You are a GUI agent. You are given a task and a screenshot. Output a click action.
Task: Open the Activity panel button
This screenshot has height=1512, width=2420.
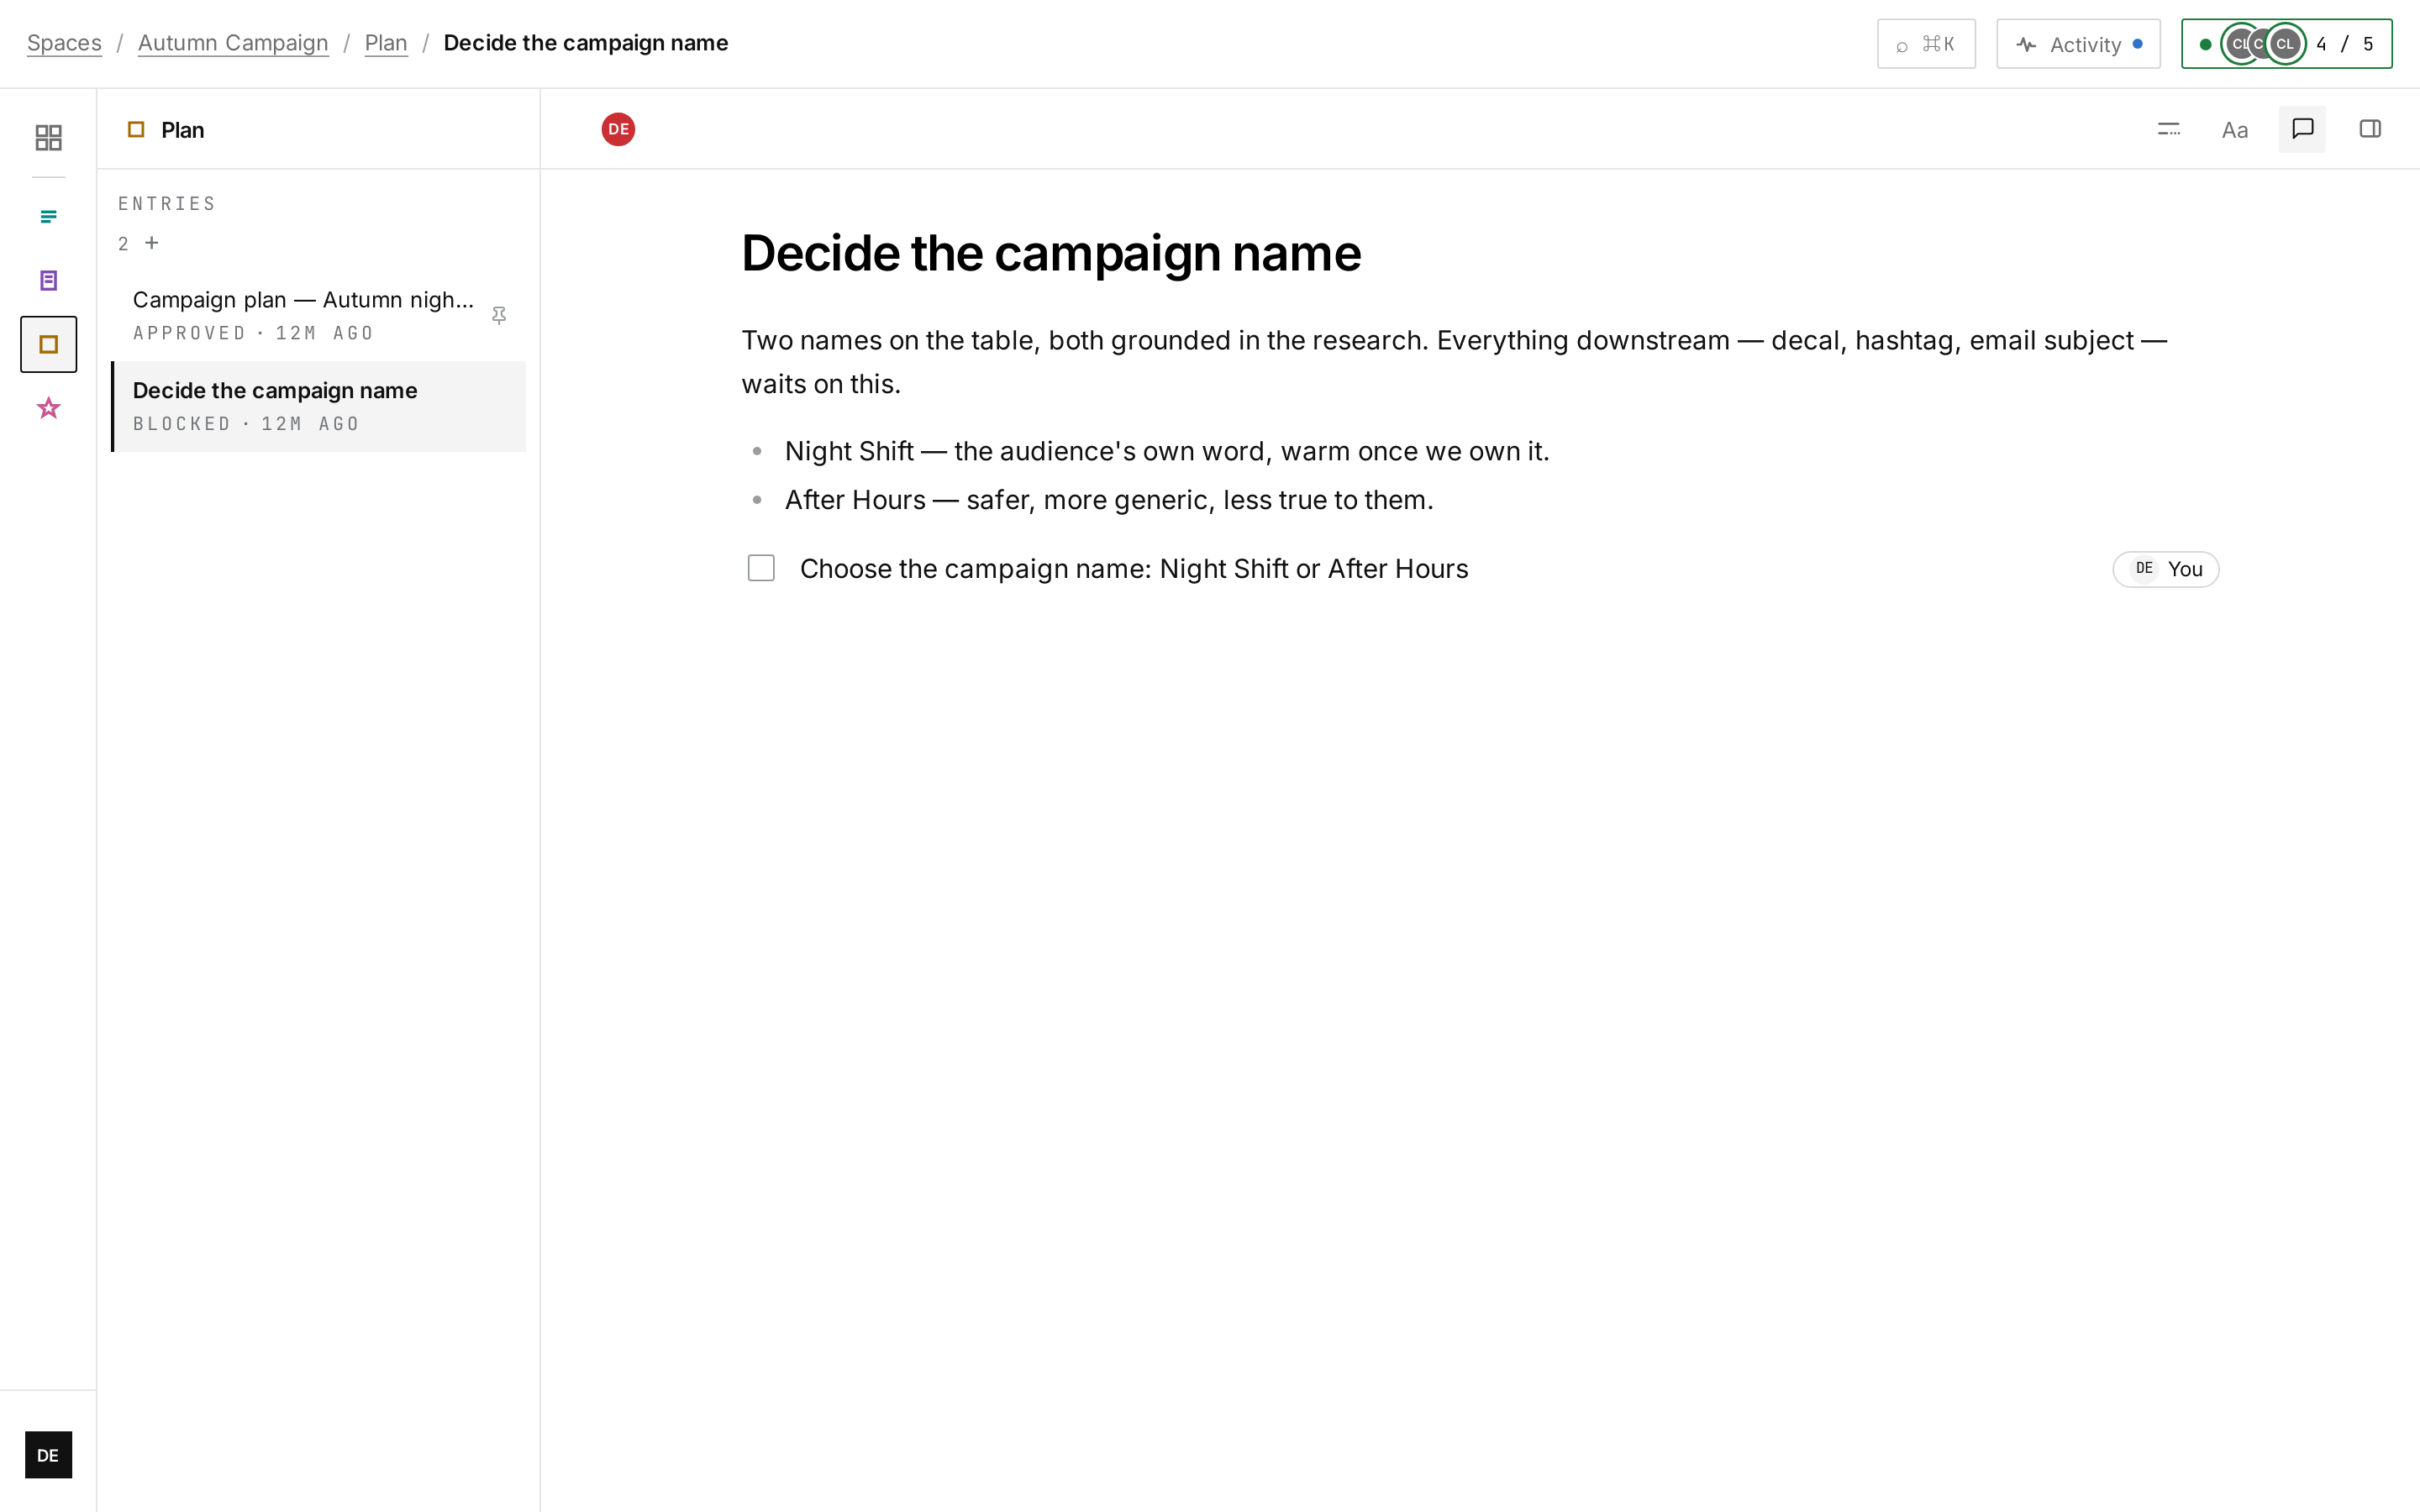click(x=2078, y=44)
